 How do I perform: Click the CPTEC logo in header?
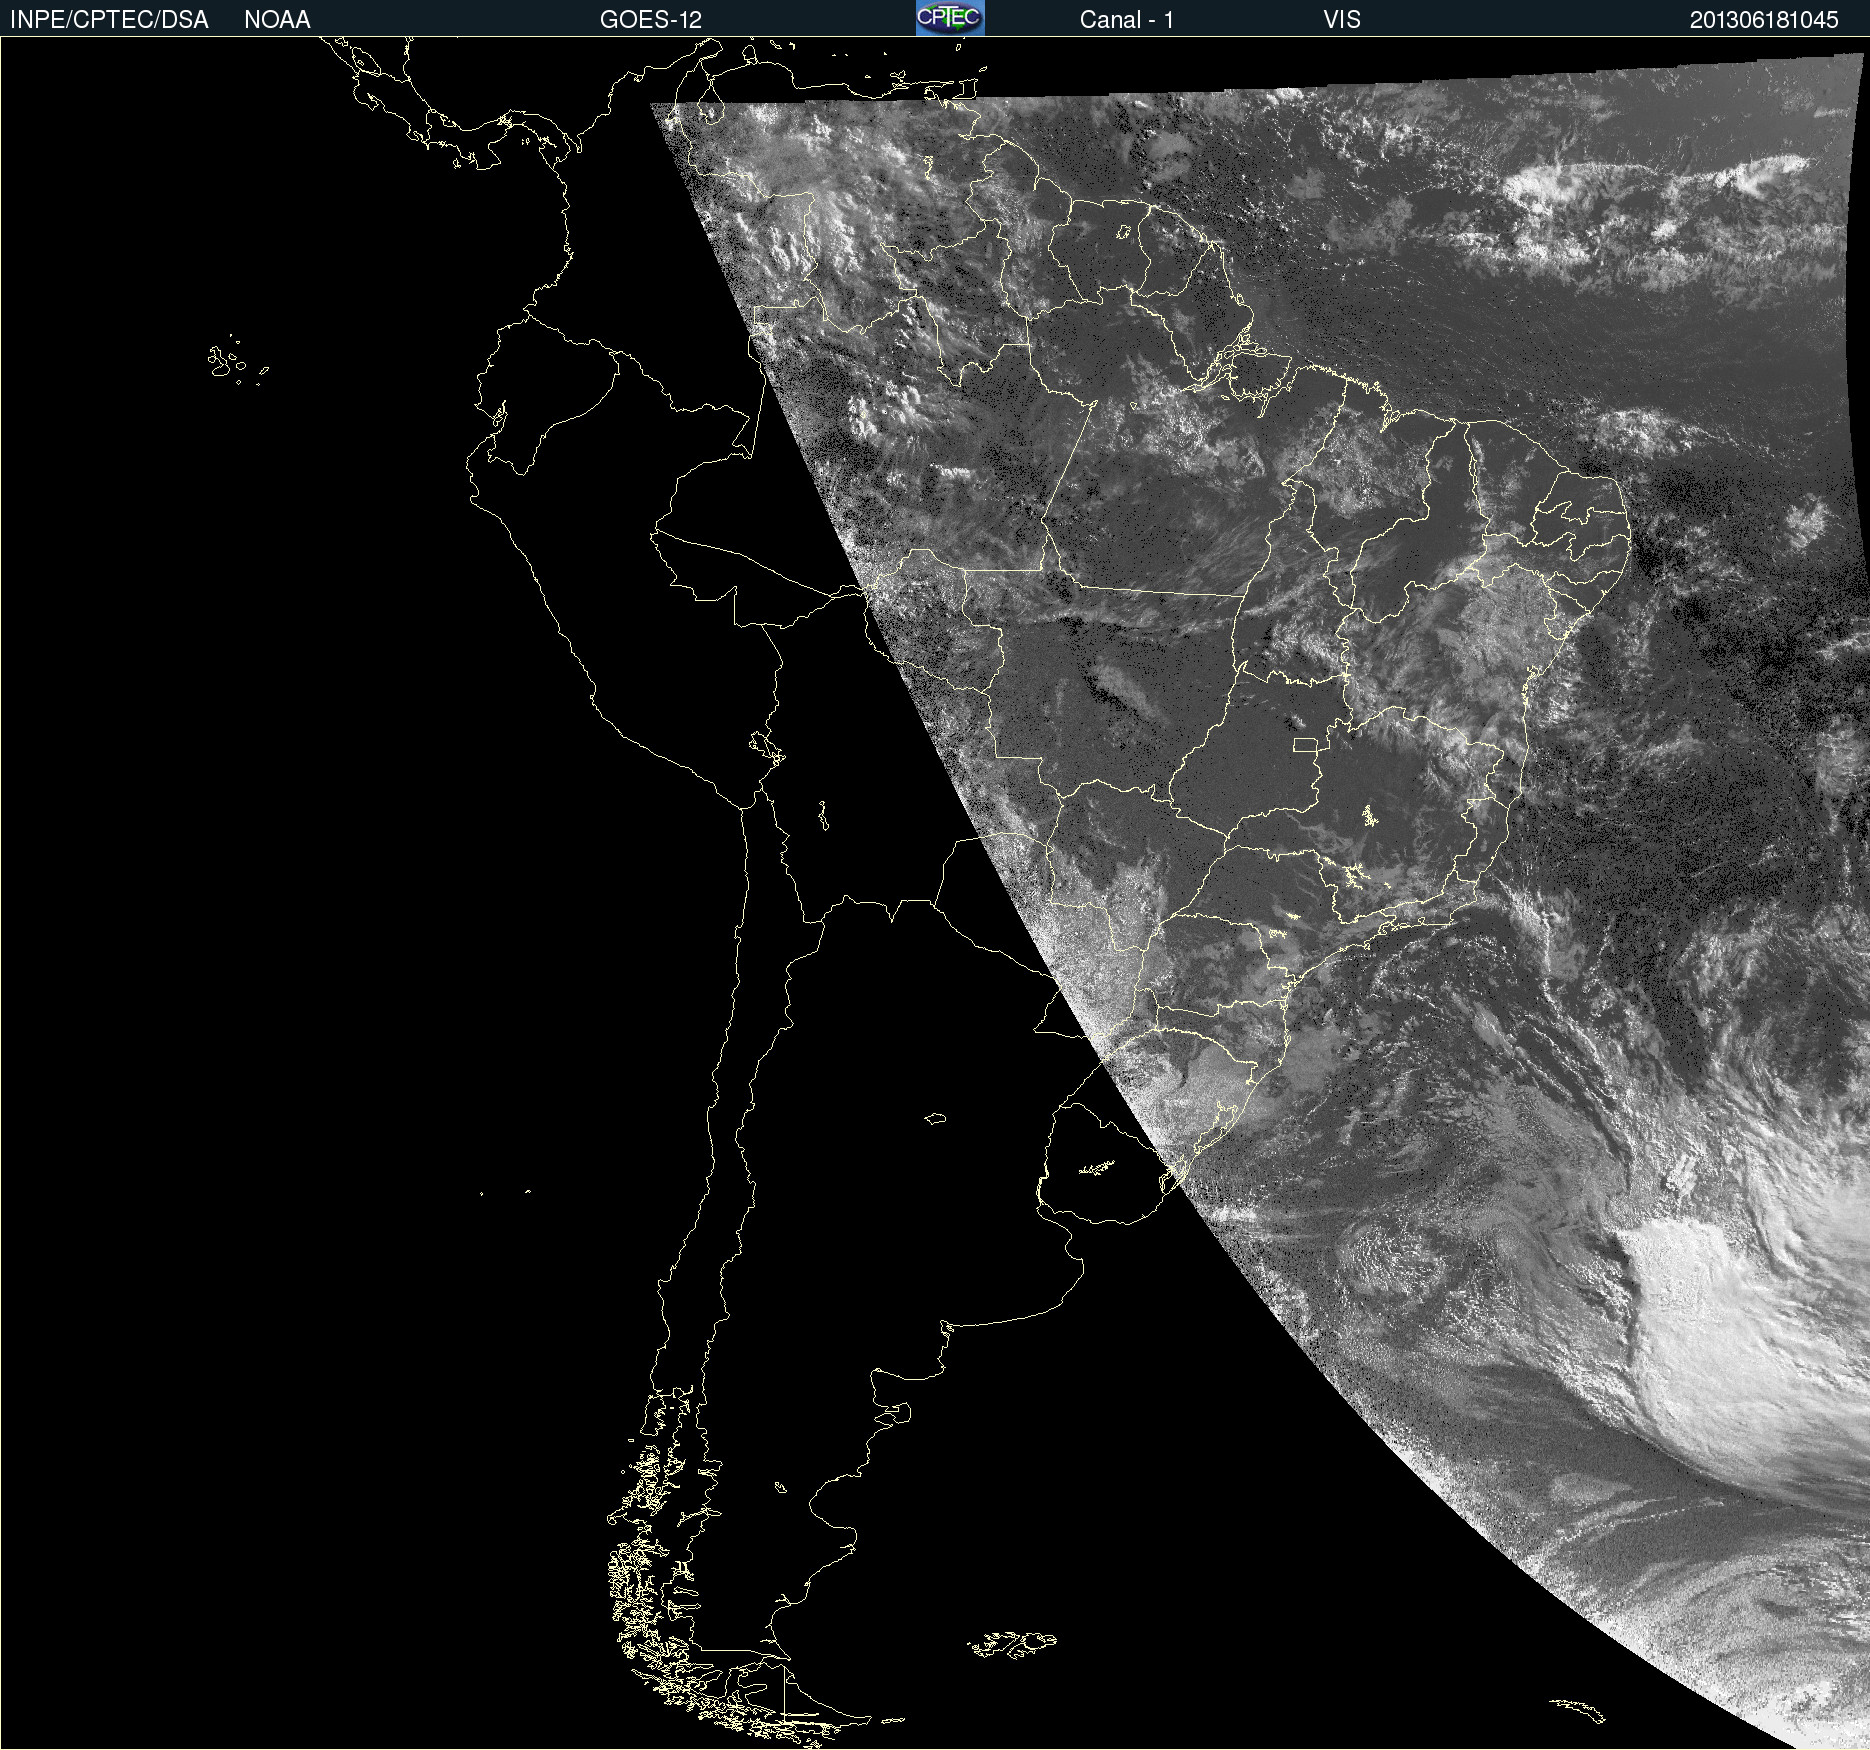point(950,18)
